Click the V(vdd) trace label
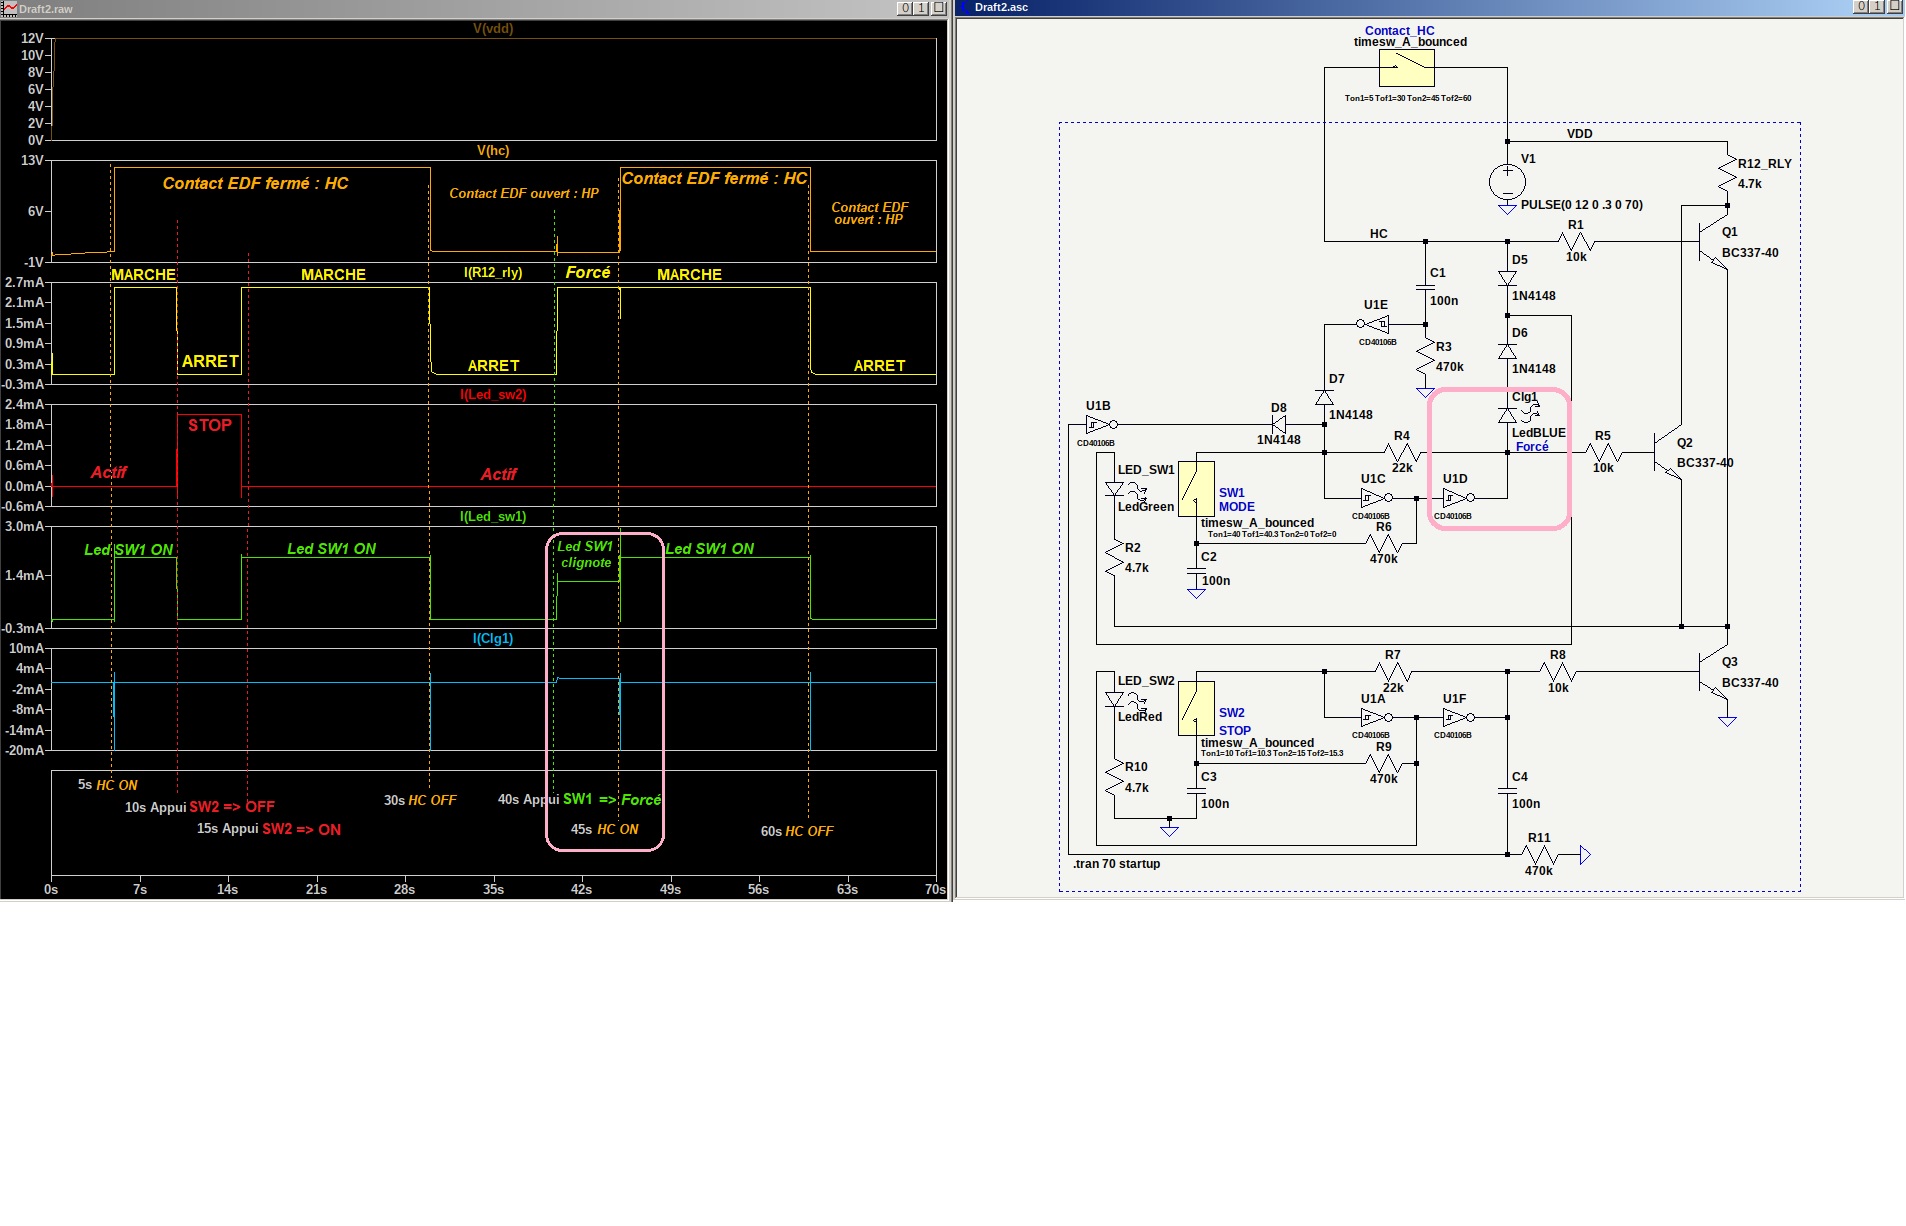This screenshot has height=1226, width=1906. pos(493,29)
